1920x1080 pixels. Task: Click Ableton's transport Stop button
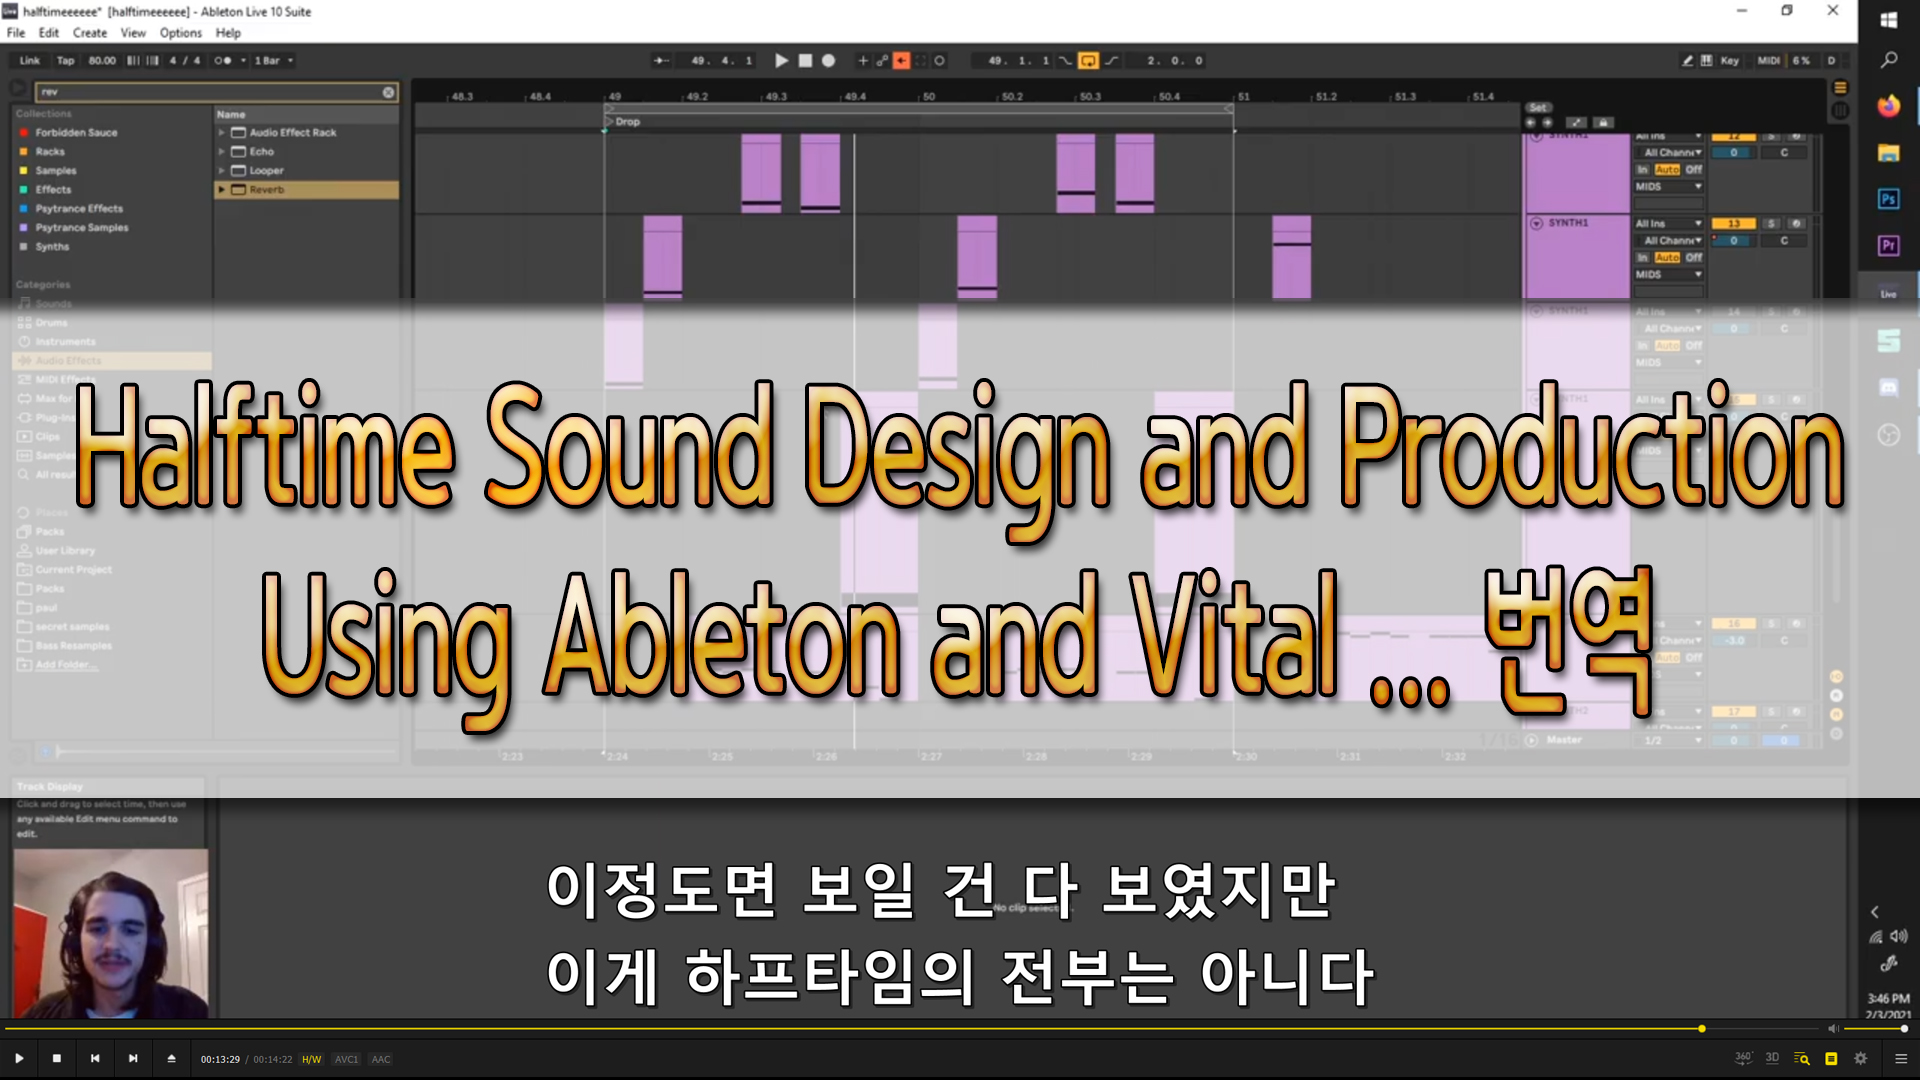pyautogui.click(x=805, y=61)
